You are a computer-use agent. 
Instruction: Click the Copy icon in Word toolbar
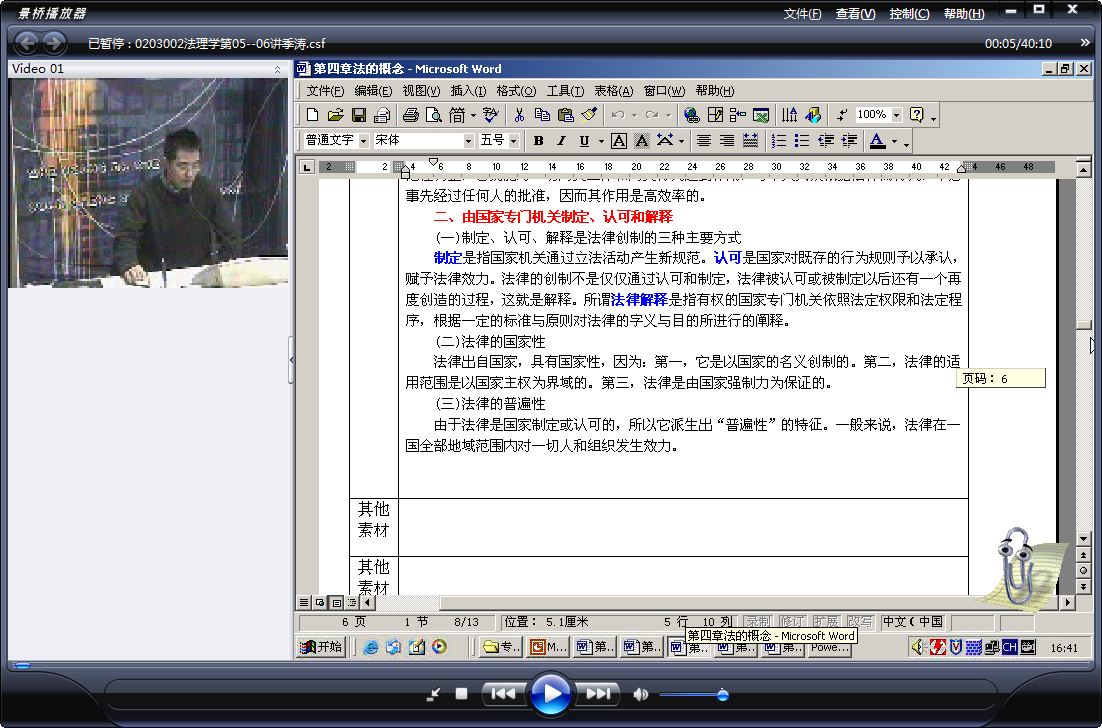[x=542, y=115]
